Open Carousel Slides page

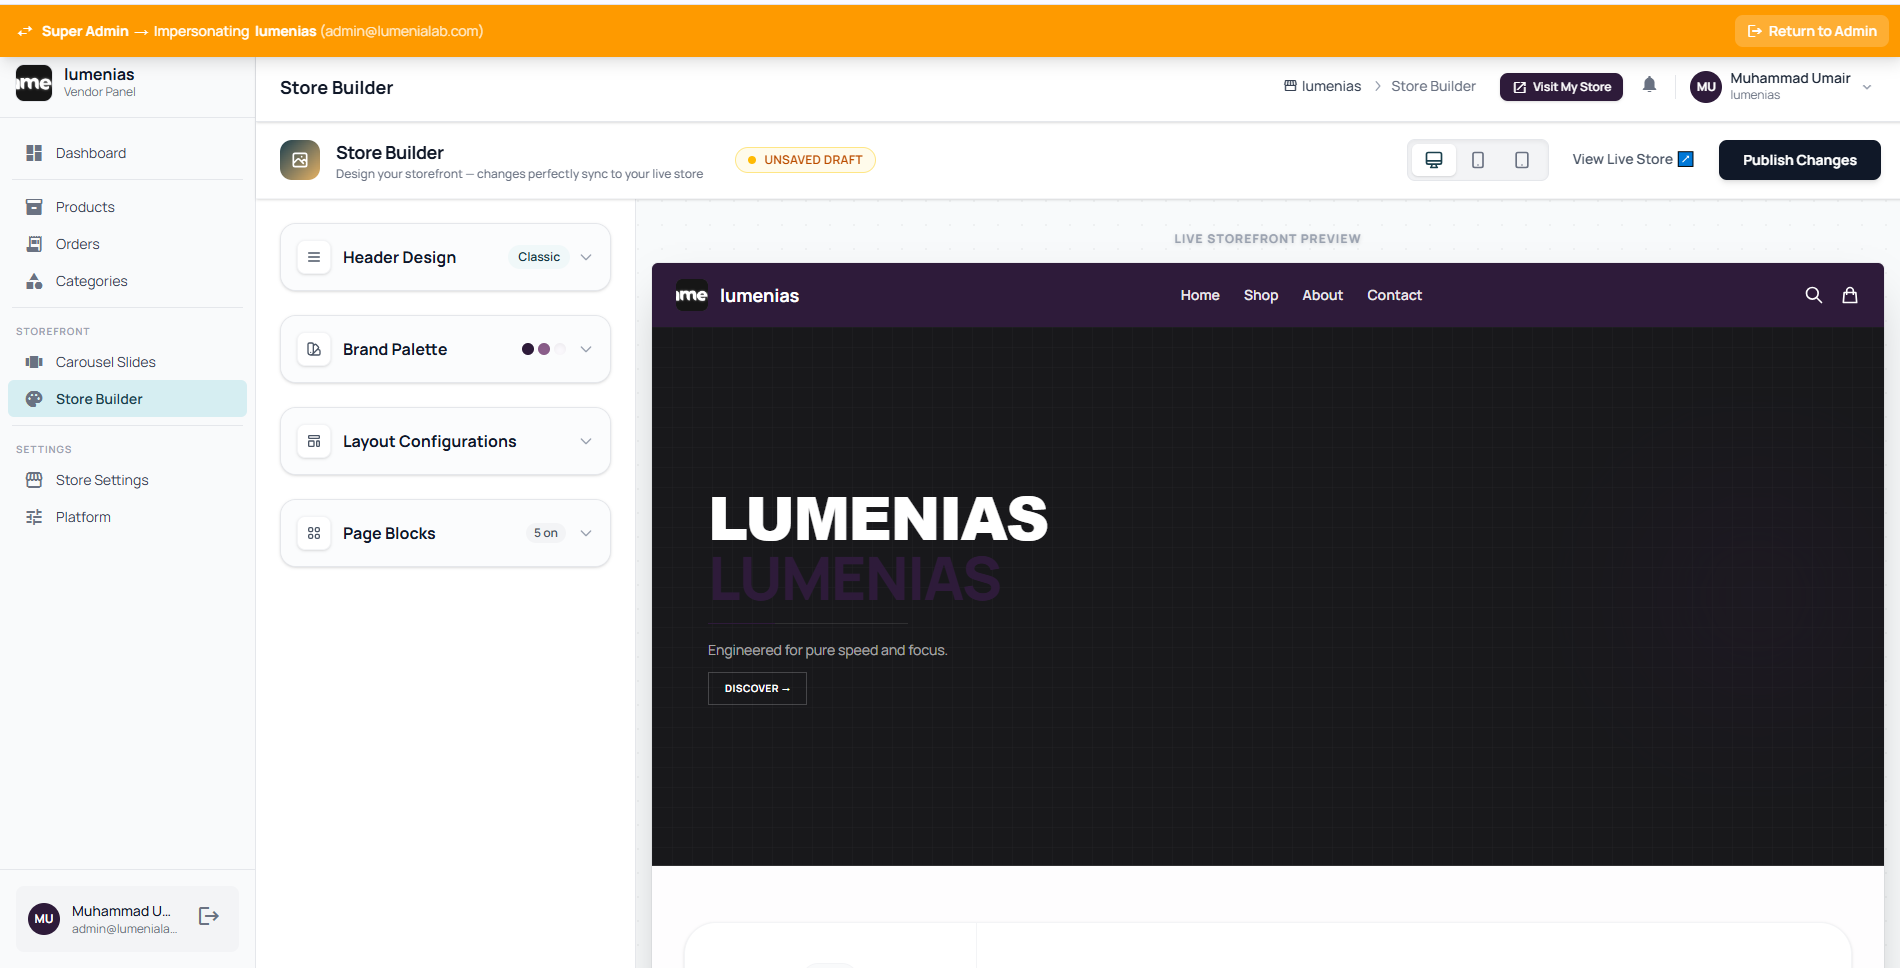(x=127, y=362)
